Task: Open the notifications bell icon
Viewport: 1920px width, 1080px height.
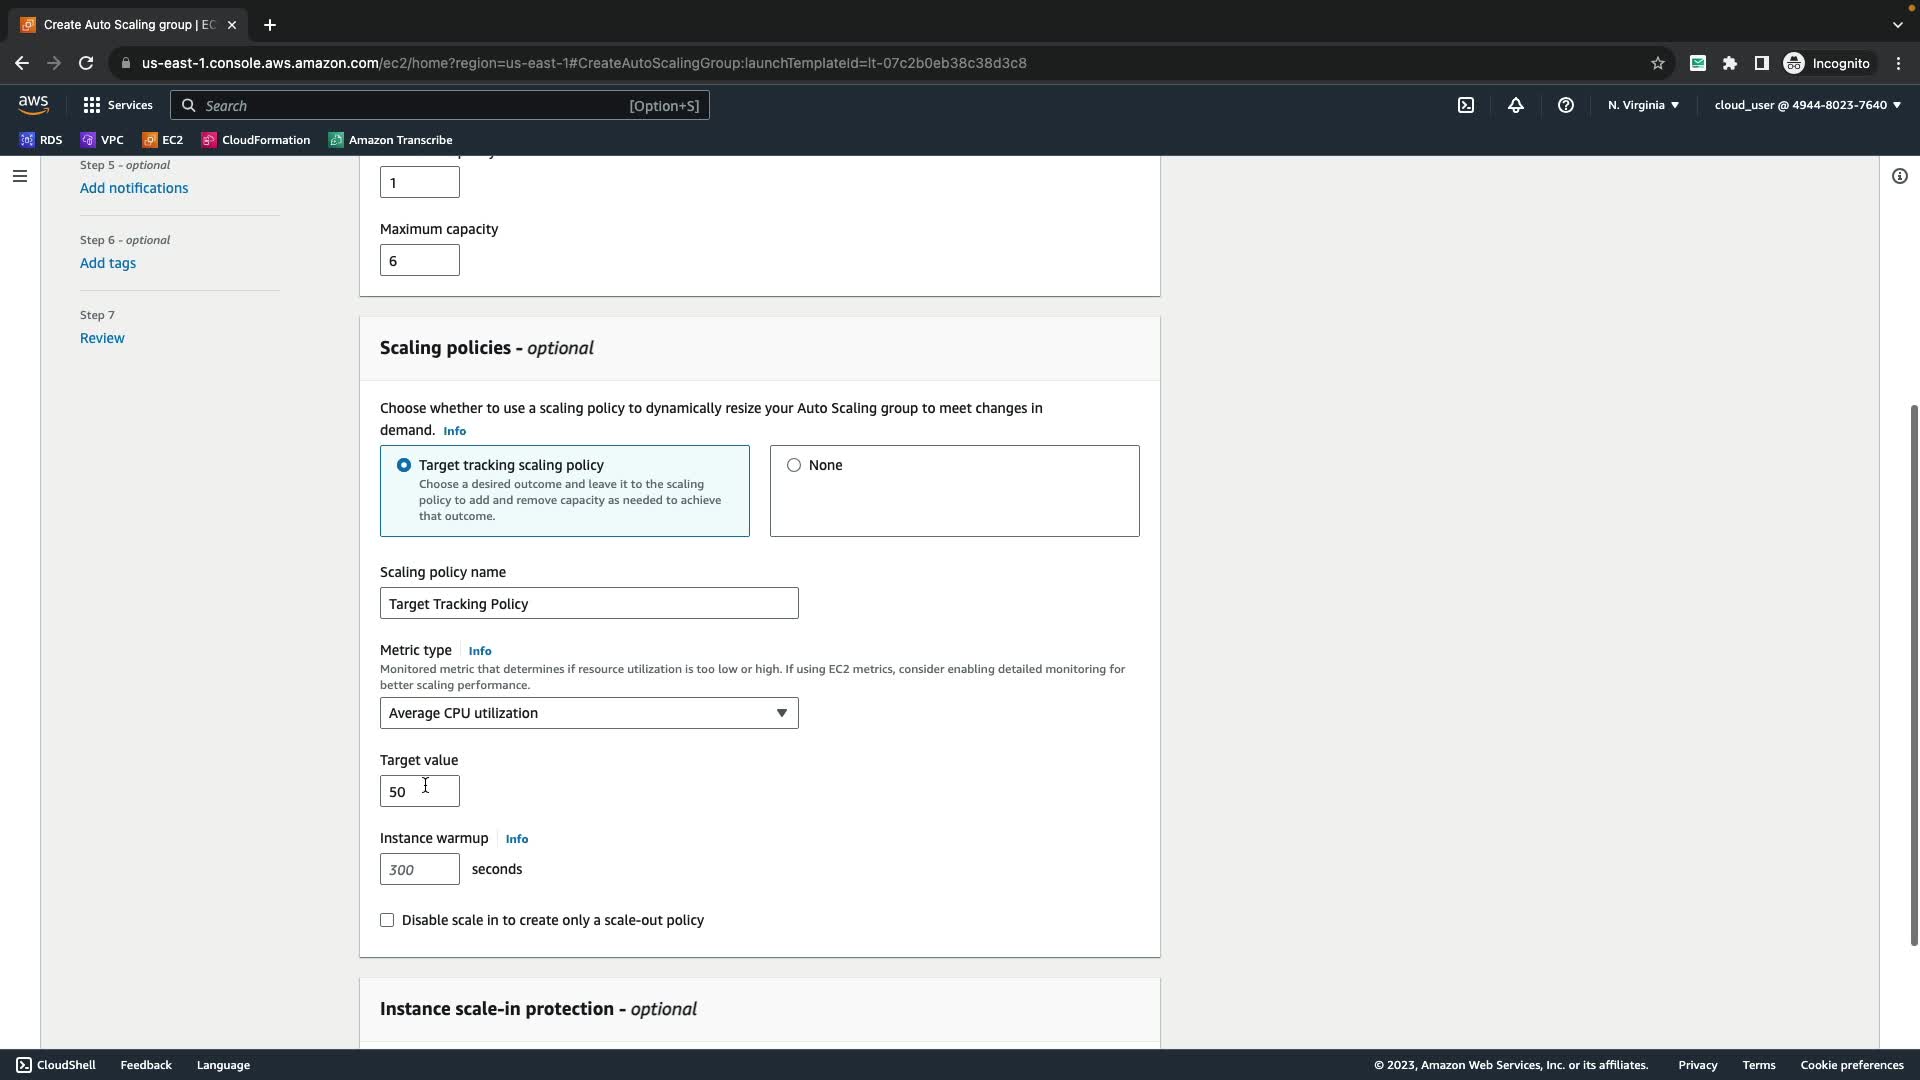Action: [1516, 105]
